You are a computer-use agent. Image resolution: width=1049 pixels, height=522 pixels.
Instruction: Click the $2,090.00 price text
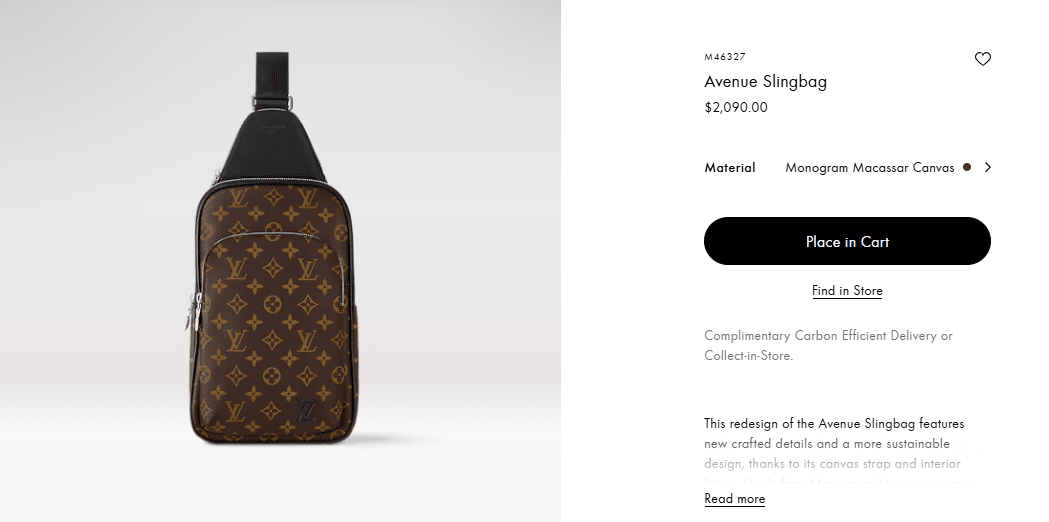736,107
